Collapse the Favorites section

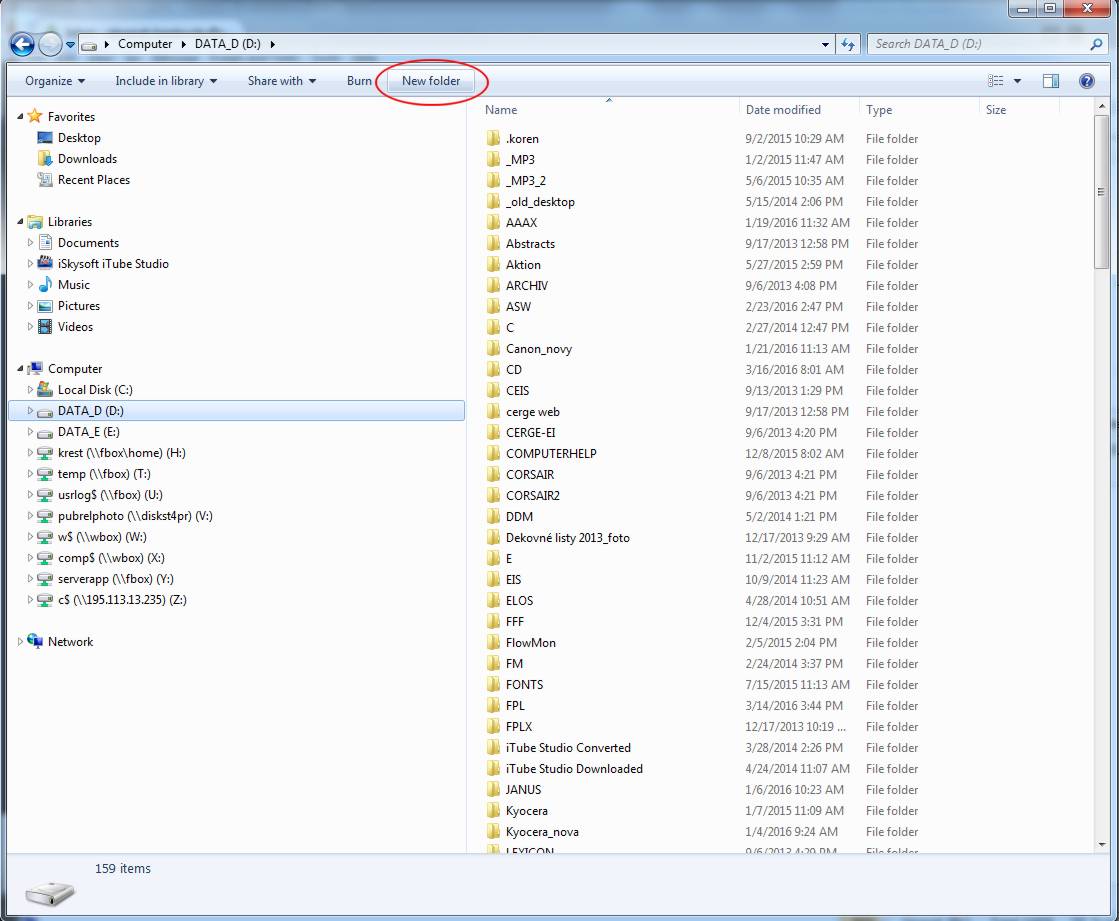tap(21, 117)
